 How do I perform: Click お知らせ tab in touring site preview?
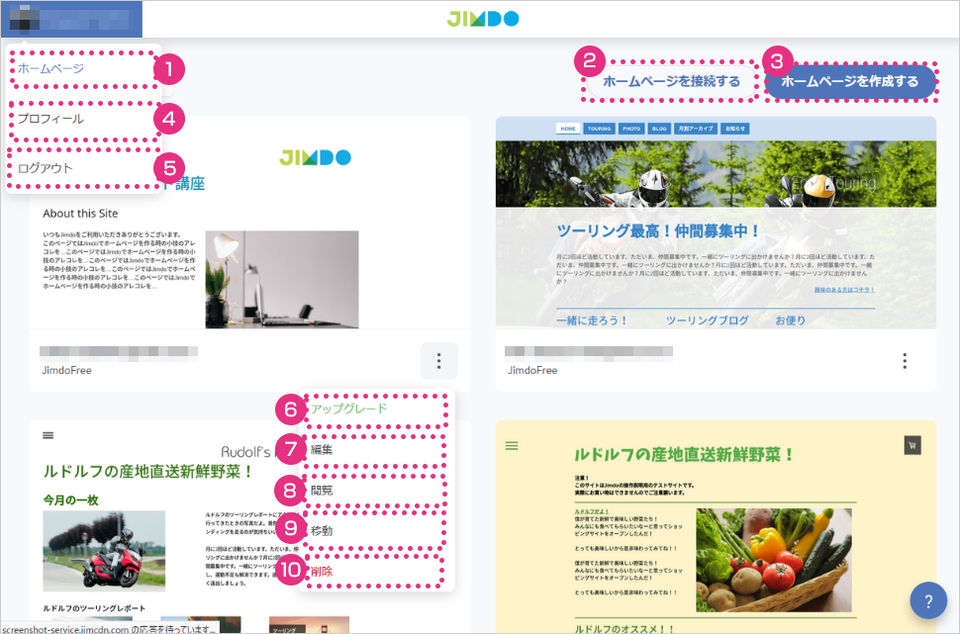click(735, 129)
